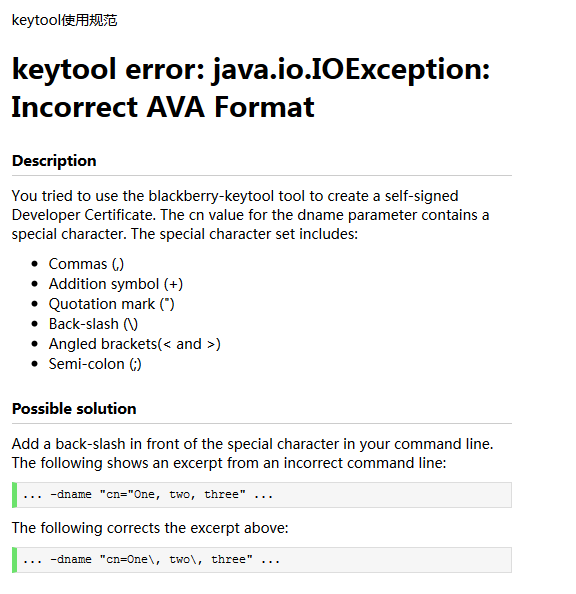The width and height of the screenshot is (576, 594).
Task: Click the Semi-colon bullet item
Action: pos(95,364)
